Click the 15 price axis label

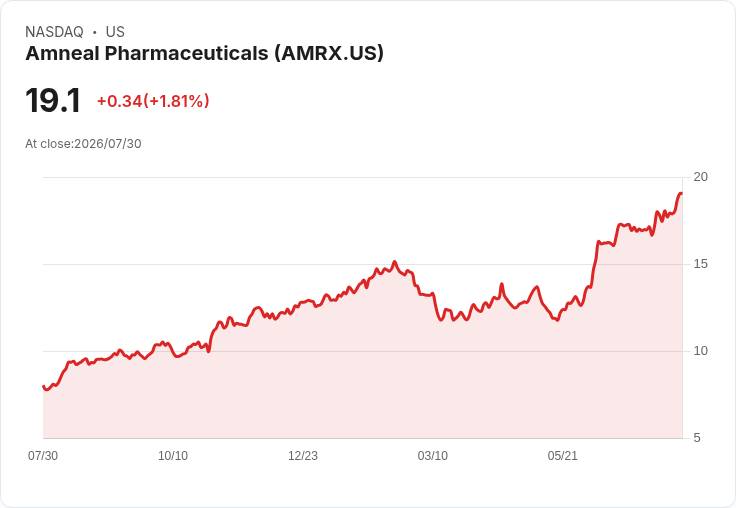(x=700, y=264)
